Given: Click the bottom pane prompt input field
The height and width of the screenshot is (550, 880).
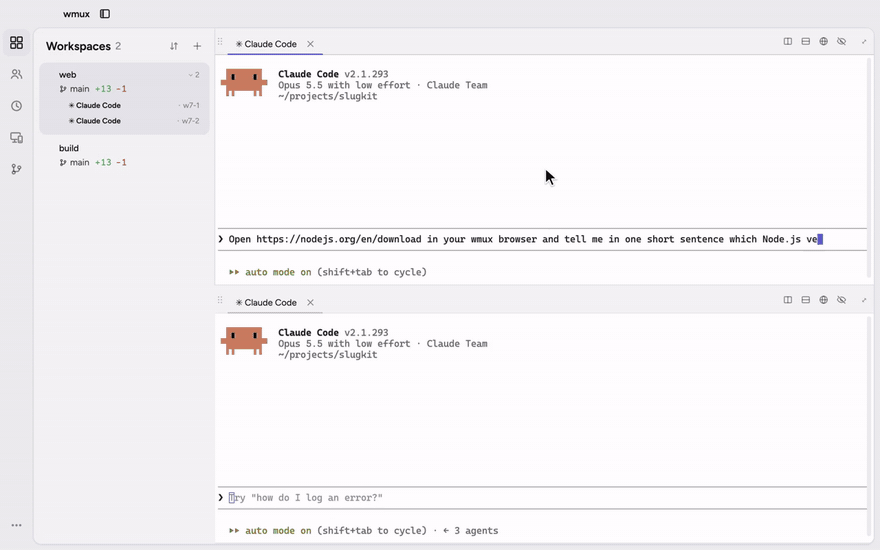Looking at the screenshot, I should 542,498.
